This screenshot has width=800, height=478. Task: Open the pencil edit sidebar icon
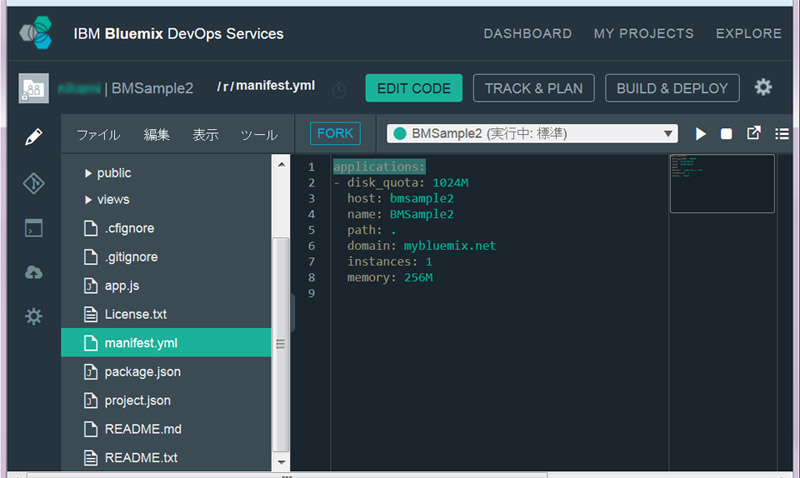point(34,137)
